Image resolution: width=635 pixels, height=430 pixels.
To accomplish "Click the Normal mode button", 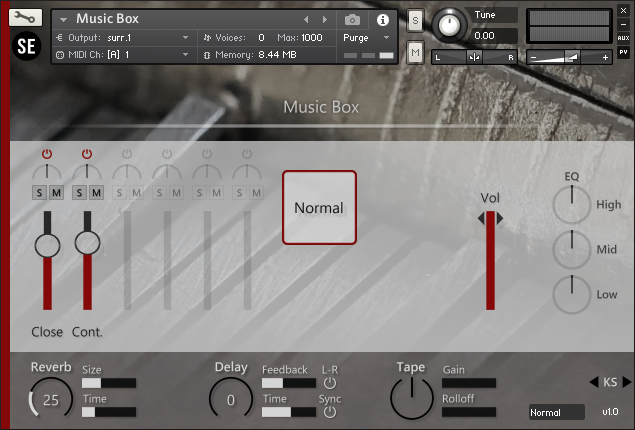I will click(x=319, y=208).
